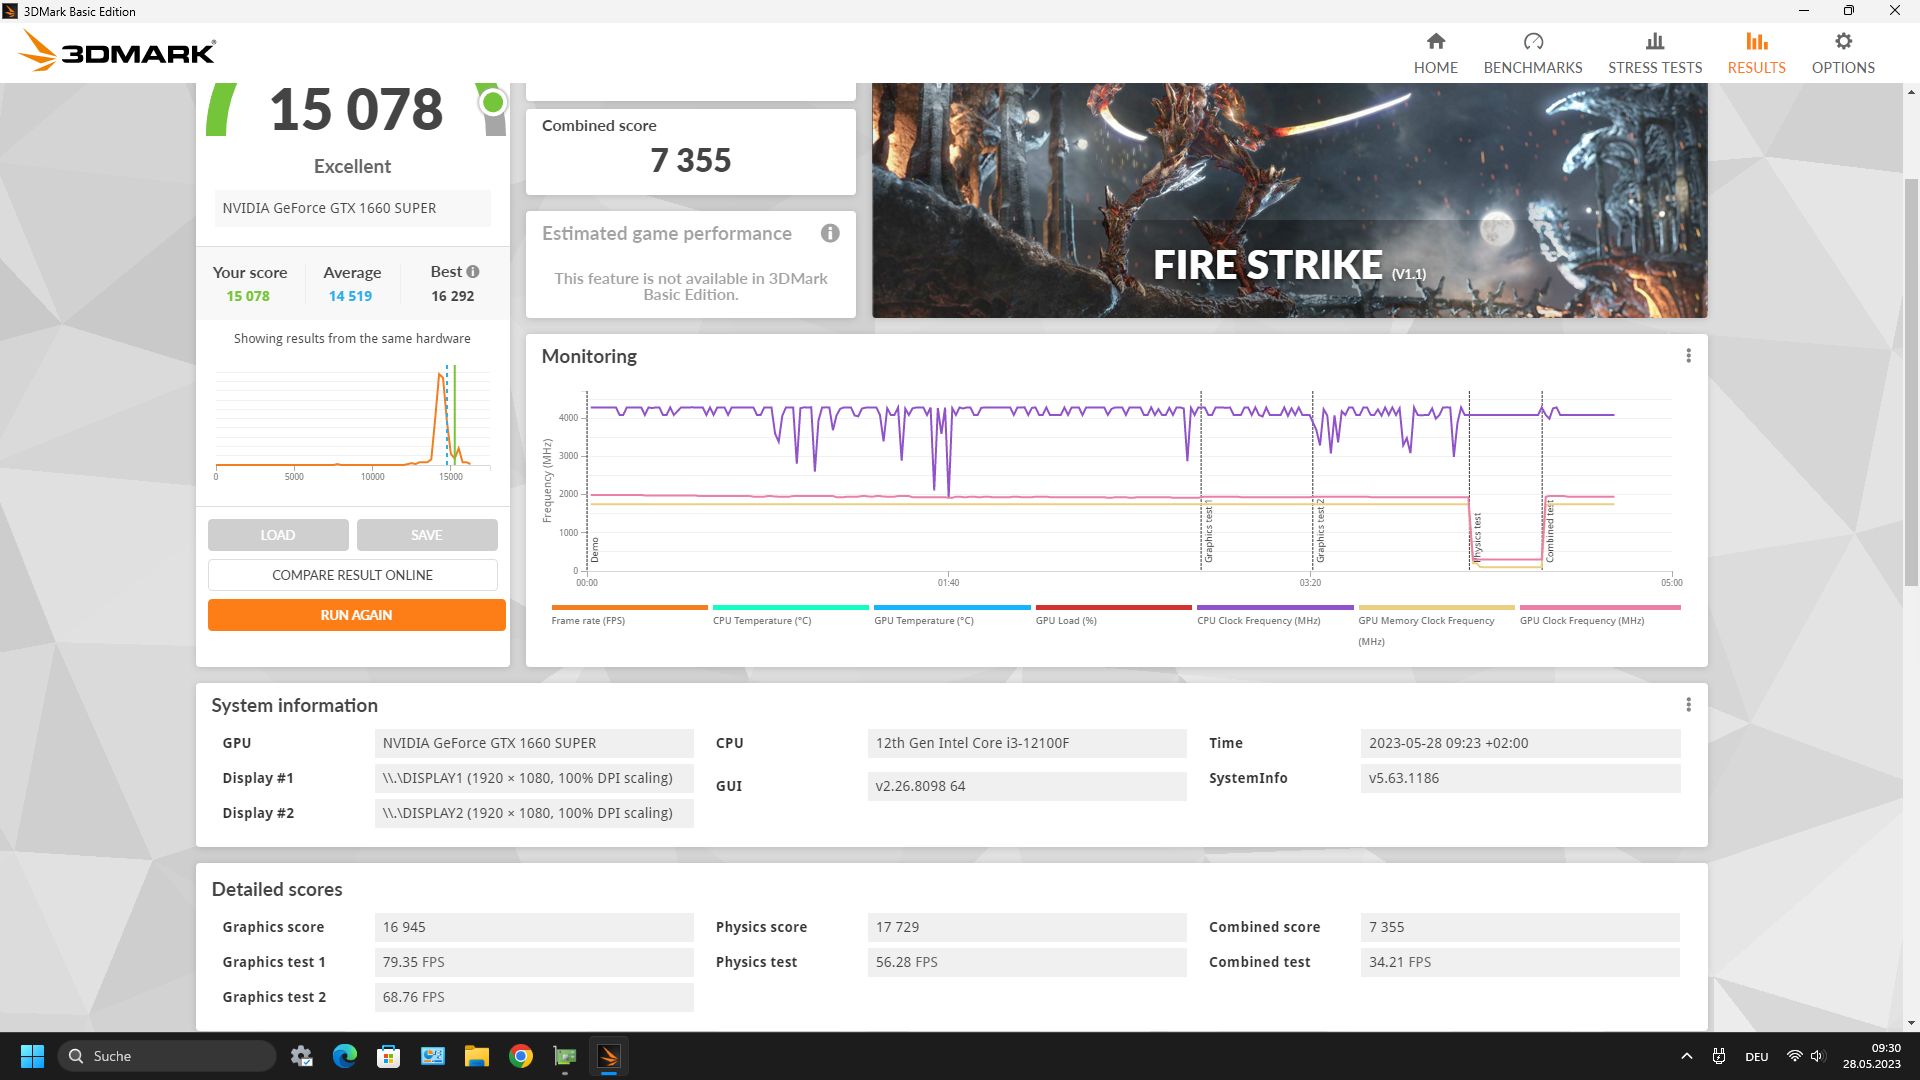Click the Fire Strike banner image
The image size is (1920, 1080).
1288,200
